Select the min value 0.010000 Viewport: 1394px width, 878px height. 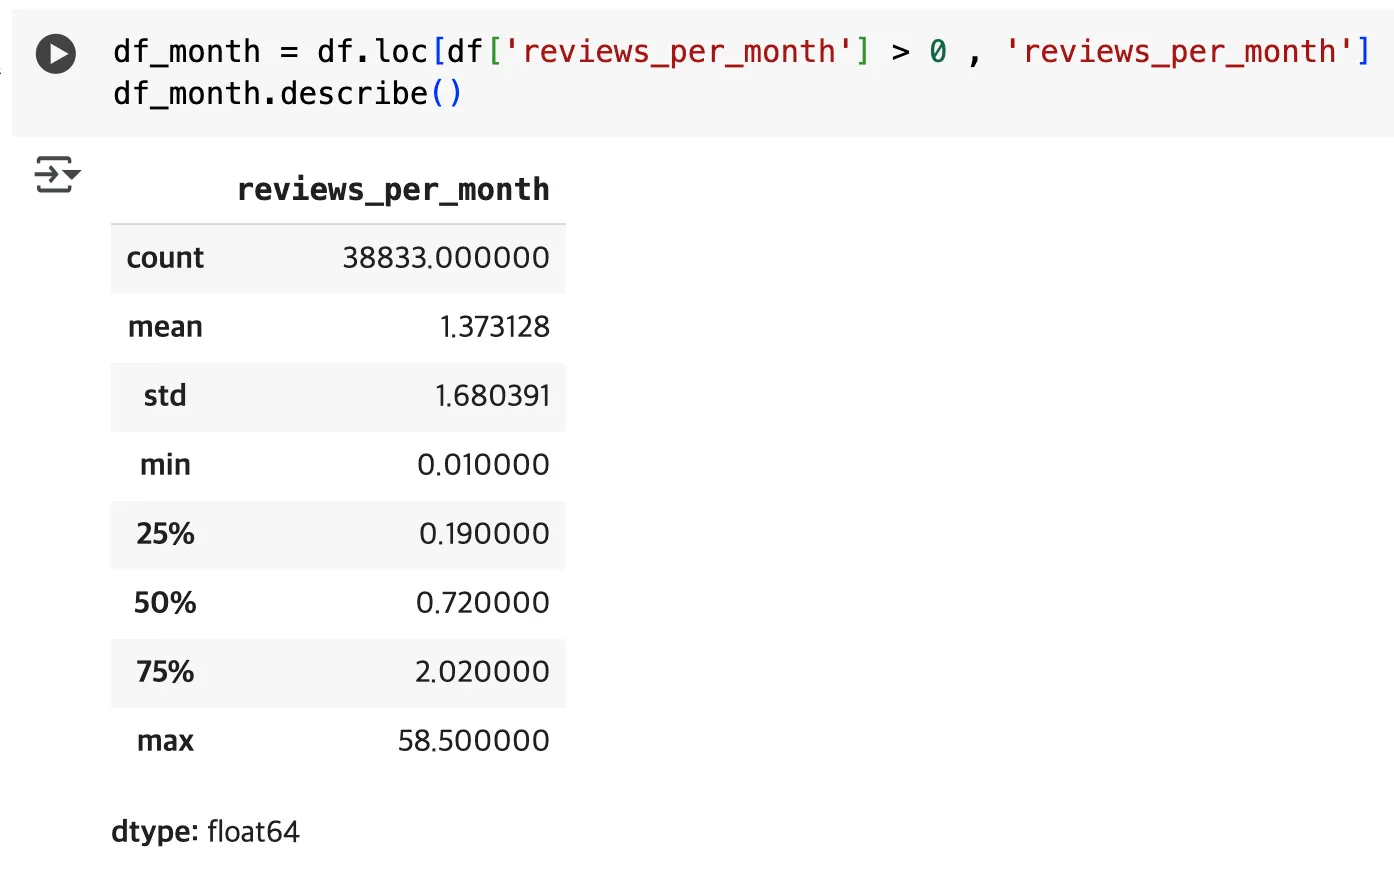pos(483,465)
